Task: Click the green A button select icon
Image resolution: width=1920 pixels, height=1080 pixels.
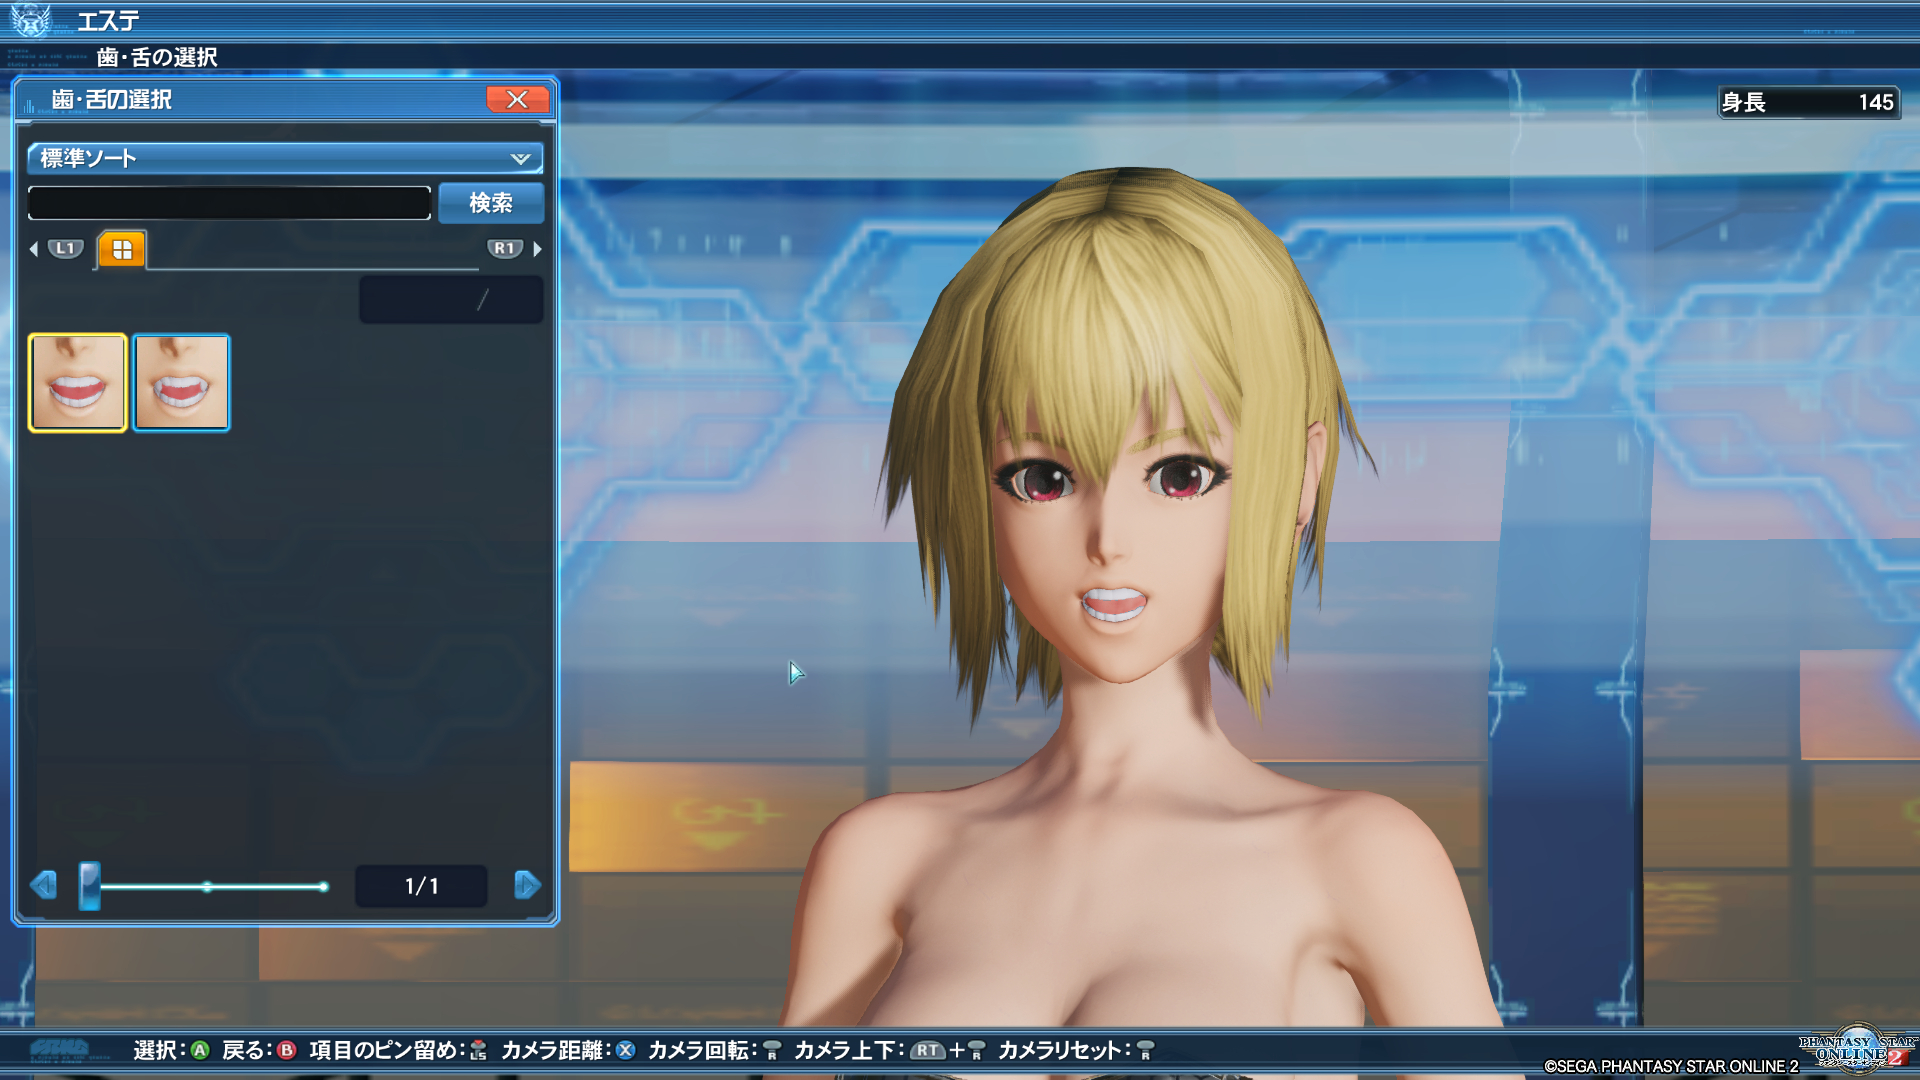Action: 200,1050
